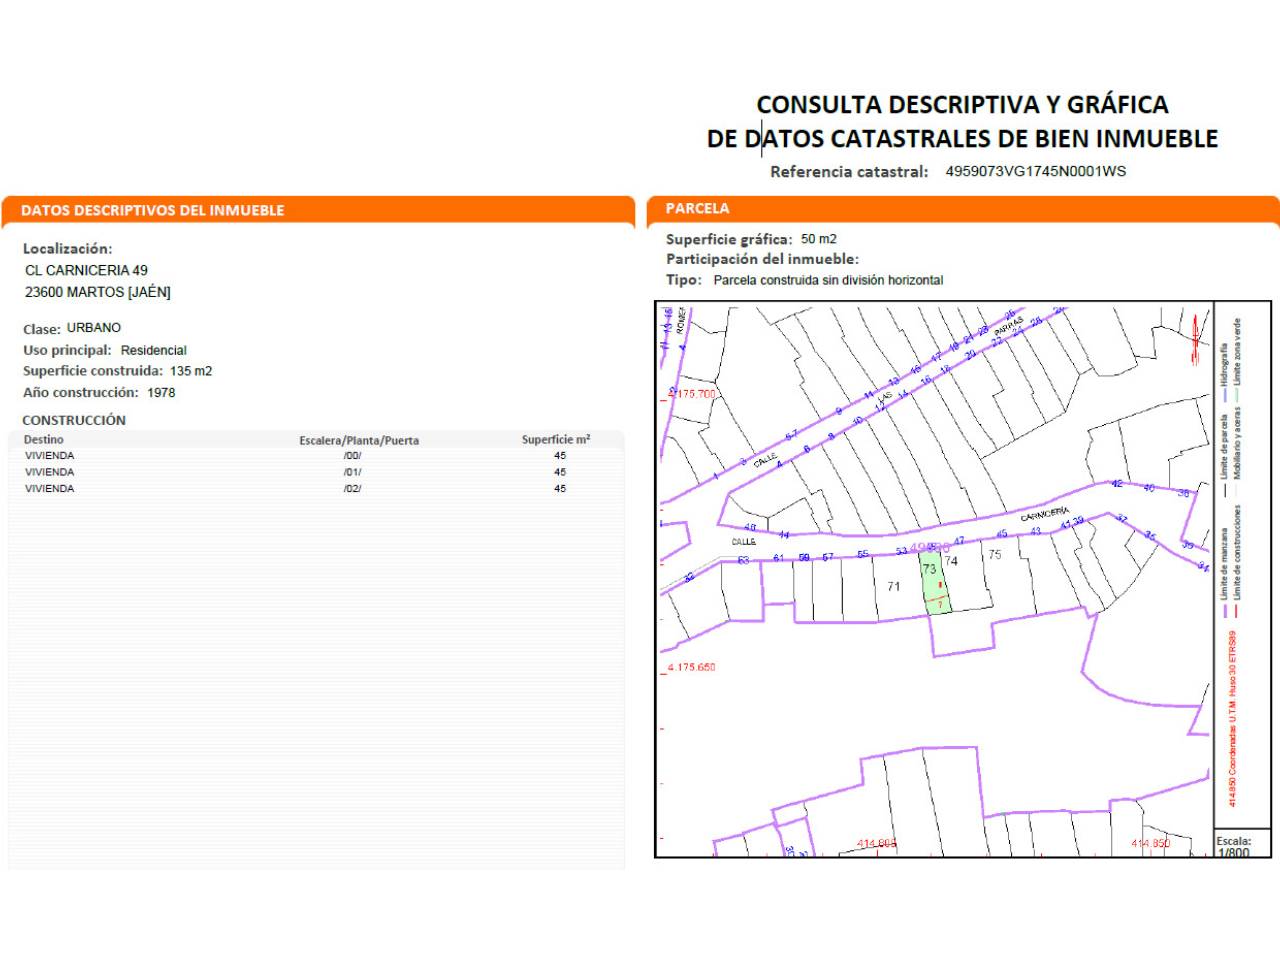Image resolution: width=1280 pixels, height=960 pixels.
Task: Select 'DE DATOS CATASTRALES DE BIEN INMUEBLE' line
Action: tap(962, 139)
